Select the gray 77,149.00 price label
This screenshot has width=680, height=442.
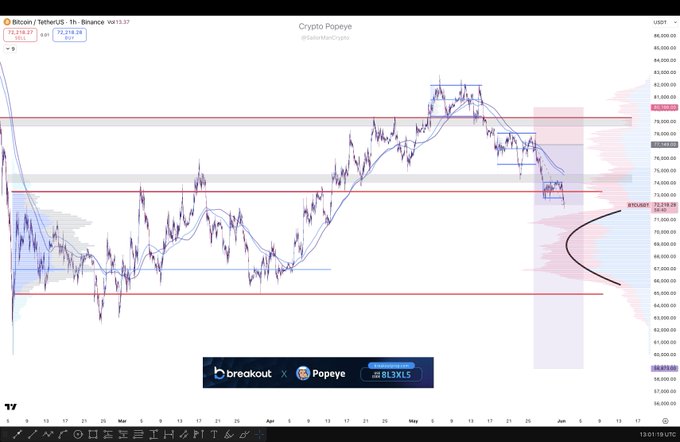point(664,144)
